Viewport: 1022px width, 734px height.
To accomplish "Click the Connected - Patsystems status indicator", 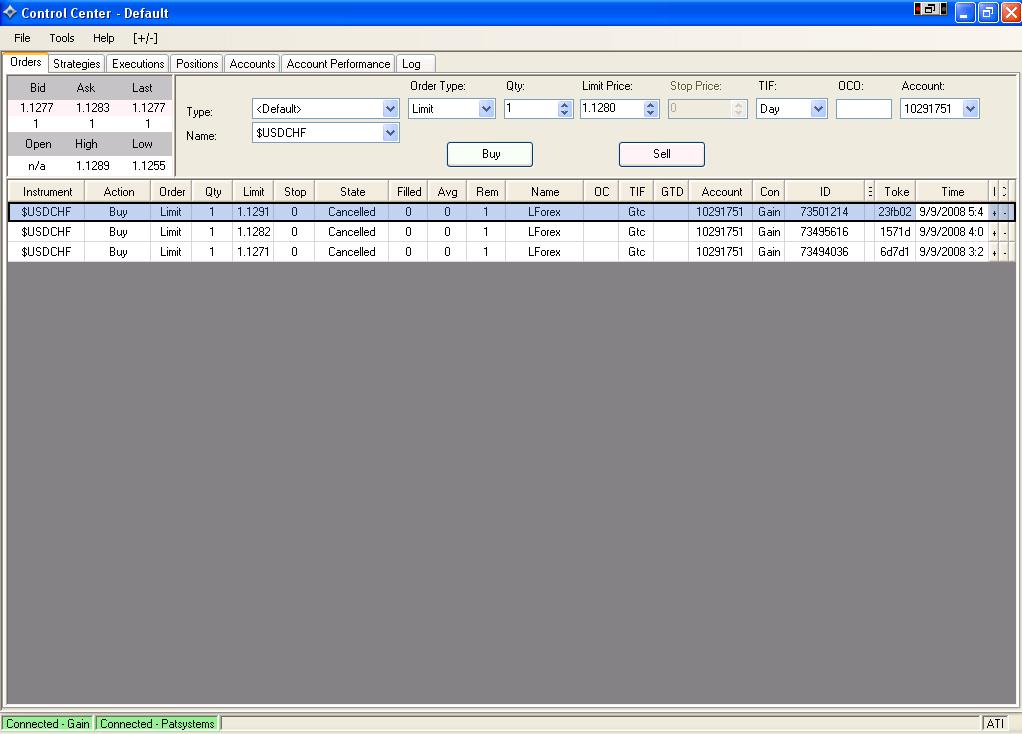I will (x=157, y=724).
